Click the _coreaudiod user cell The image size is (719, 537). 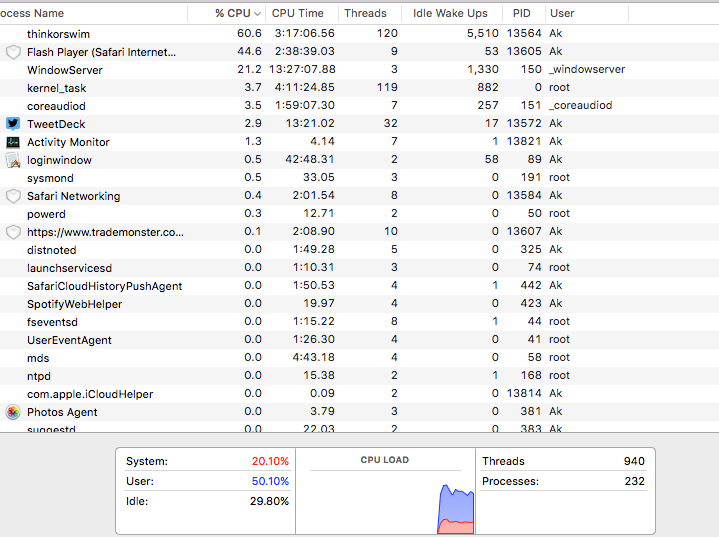tap(581, 105)
